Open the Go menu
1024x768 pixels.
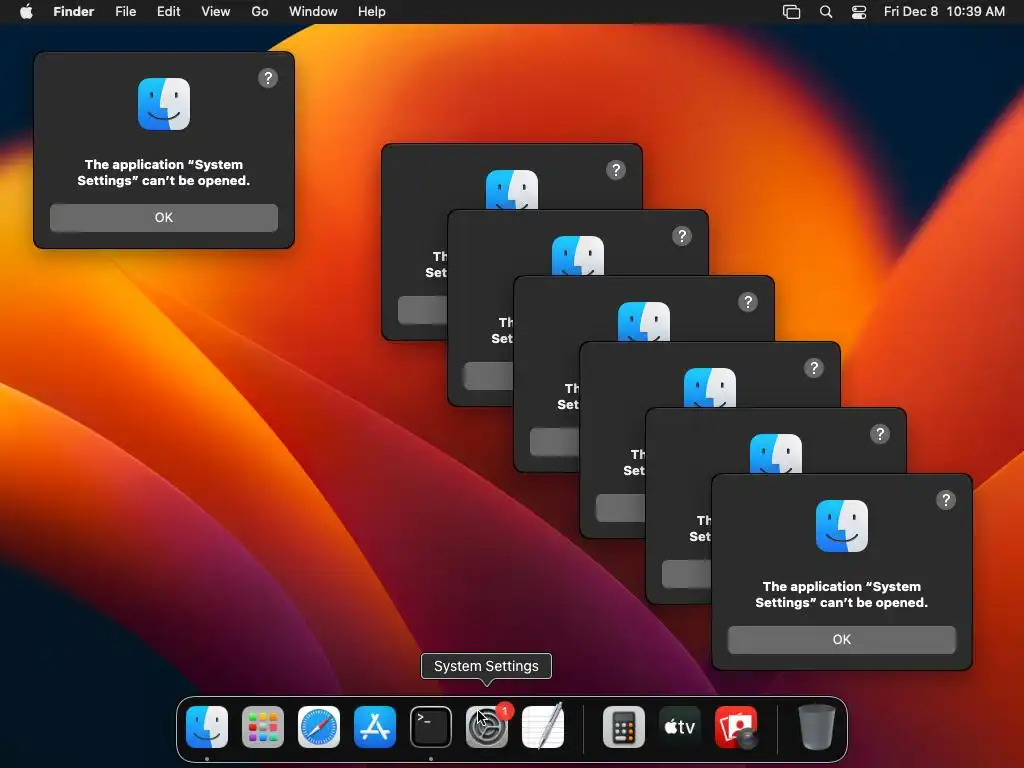click(260, 12)
